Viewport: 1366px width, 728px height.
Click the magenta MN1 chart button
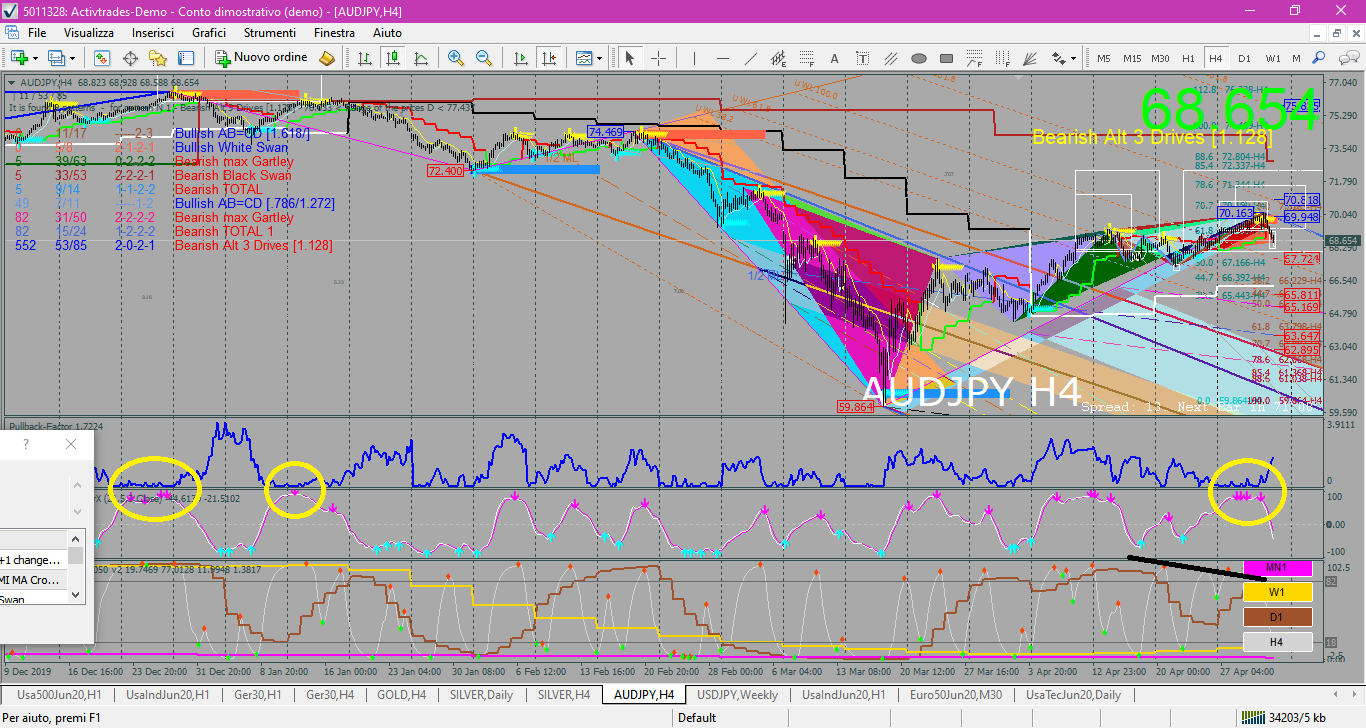[1277, 568]
